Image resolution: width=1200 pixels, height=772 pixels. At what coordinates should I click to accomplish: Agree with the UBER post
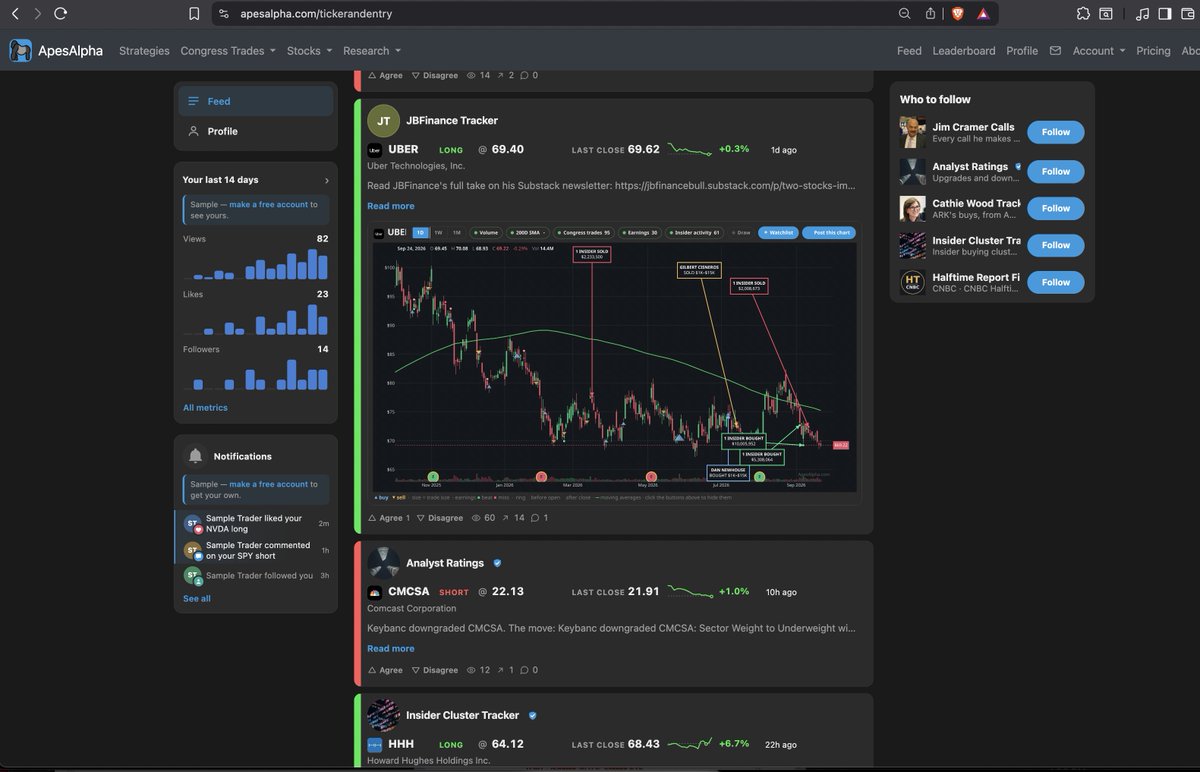(x=388, y=518)
